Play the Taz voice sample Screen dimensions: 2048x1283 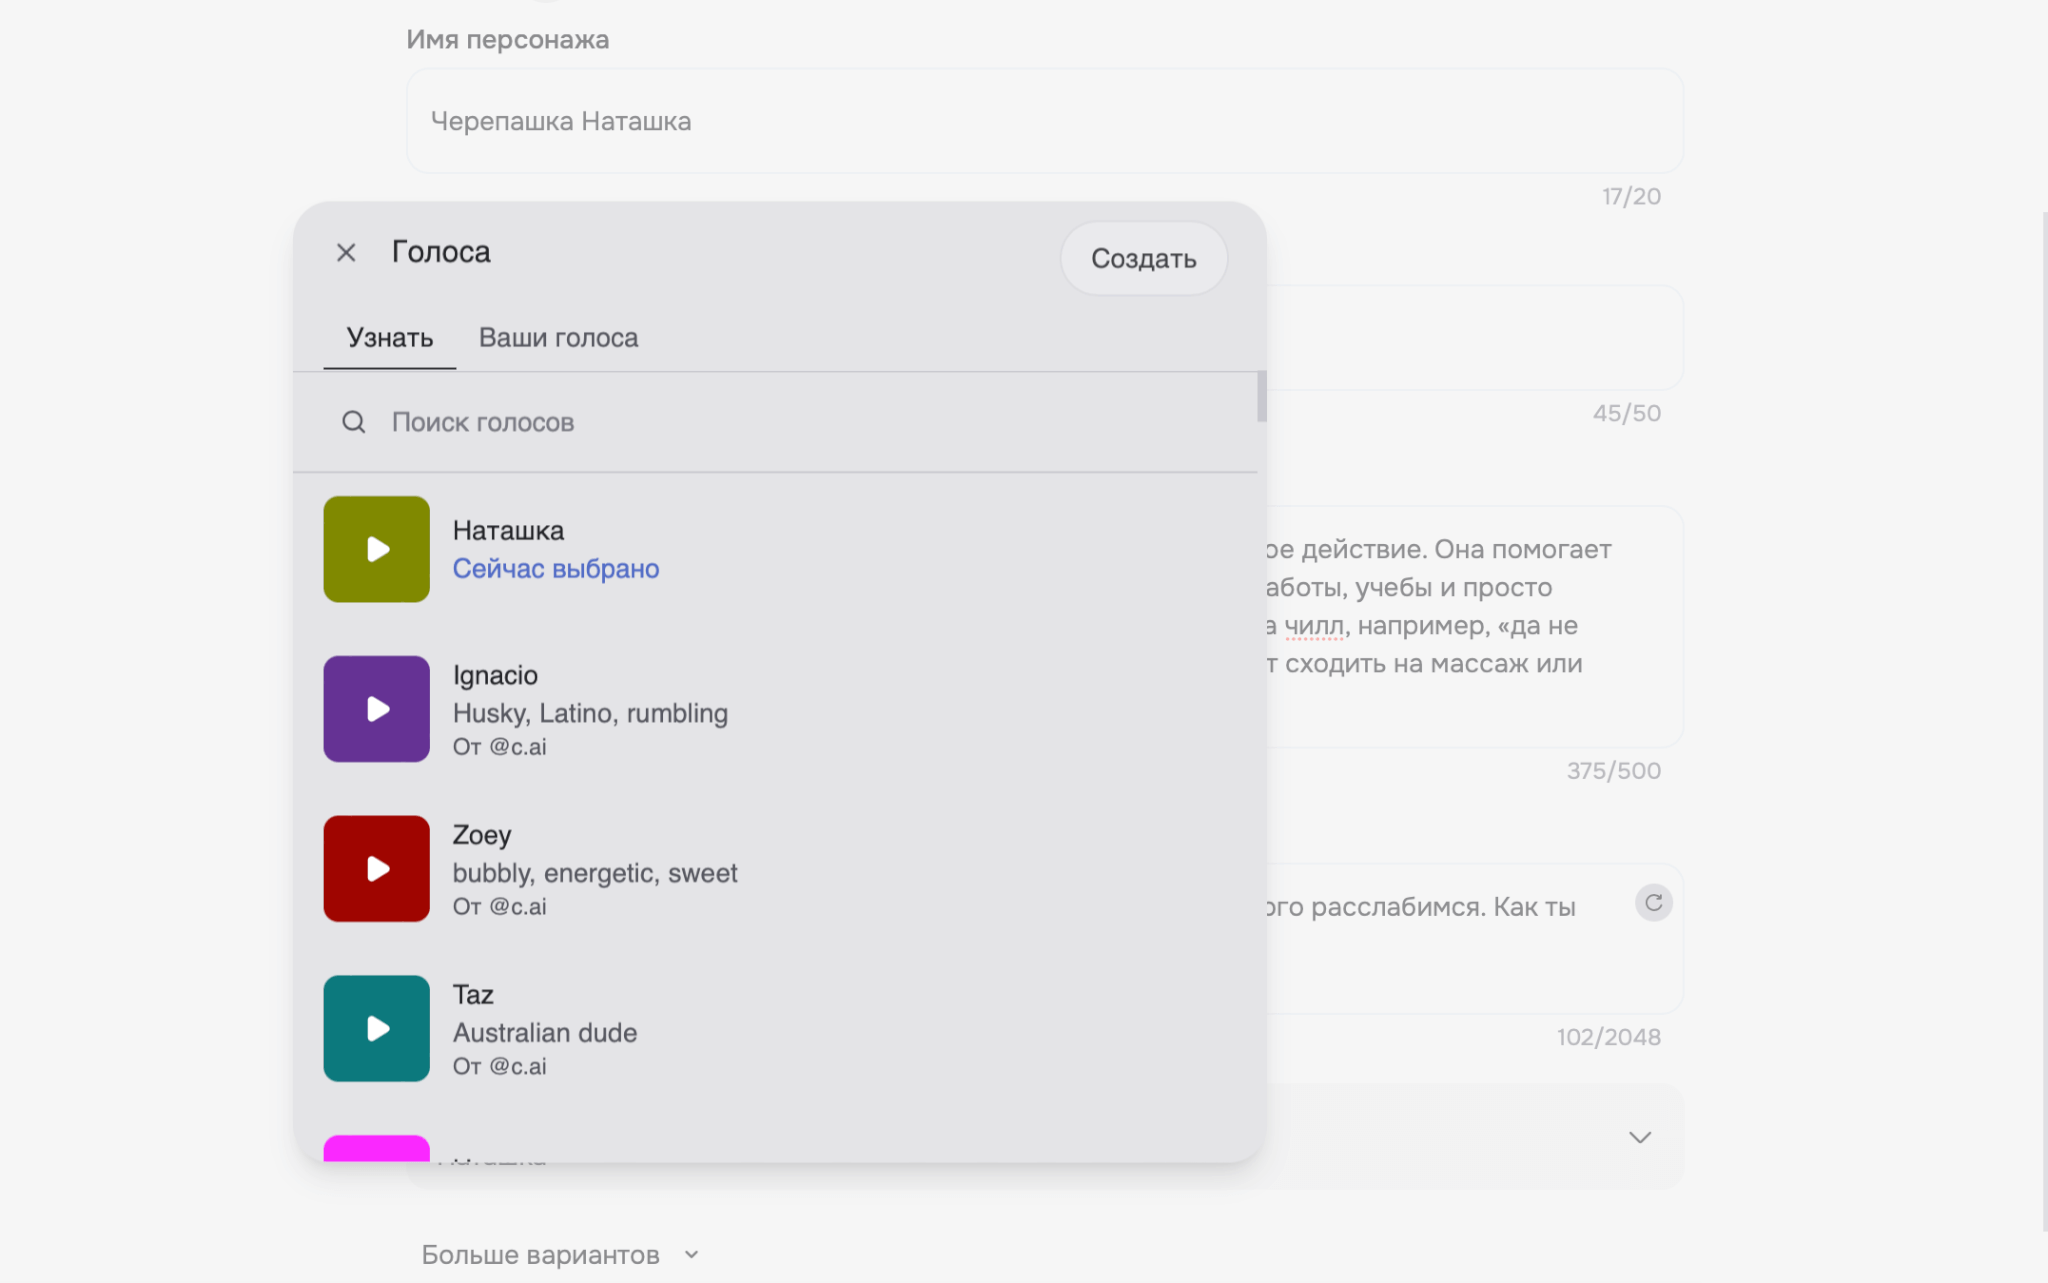376,1028
